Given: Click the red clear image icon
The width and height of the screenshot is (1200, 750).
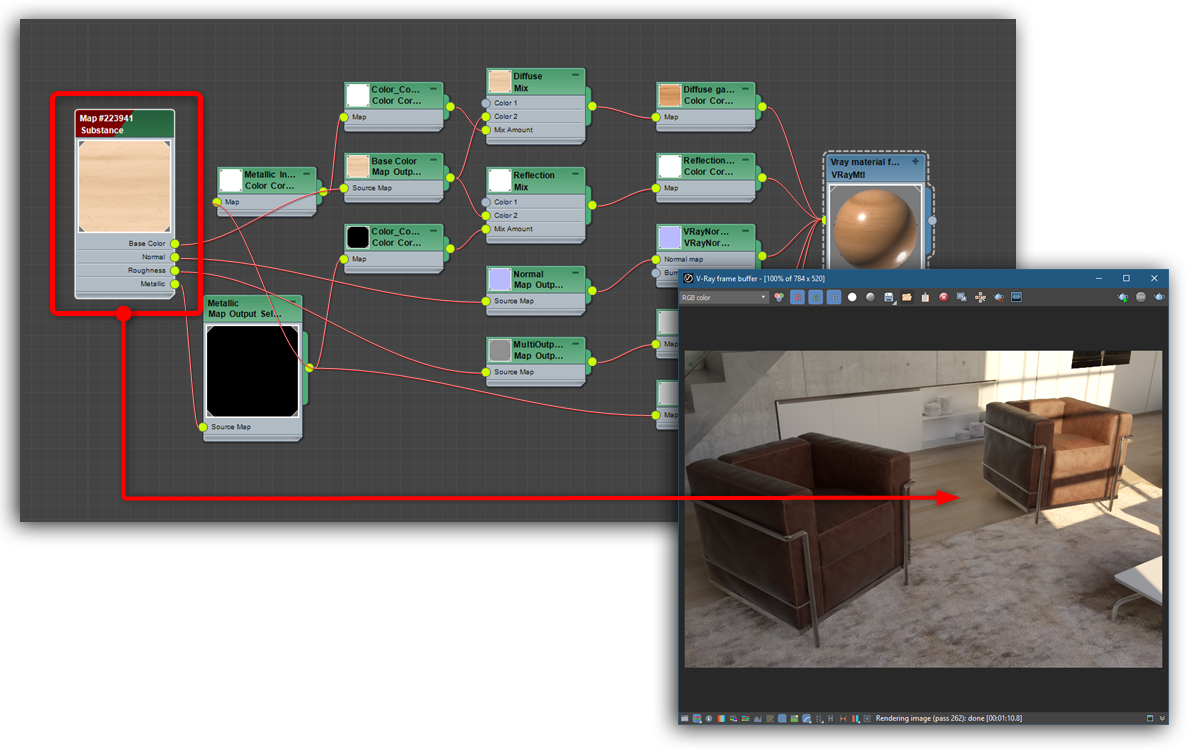Looking at the screenshot, I should pyautogui.click(x=943, y=297).
